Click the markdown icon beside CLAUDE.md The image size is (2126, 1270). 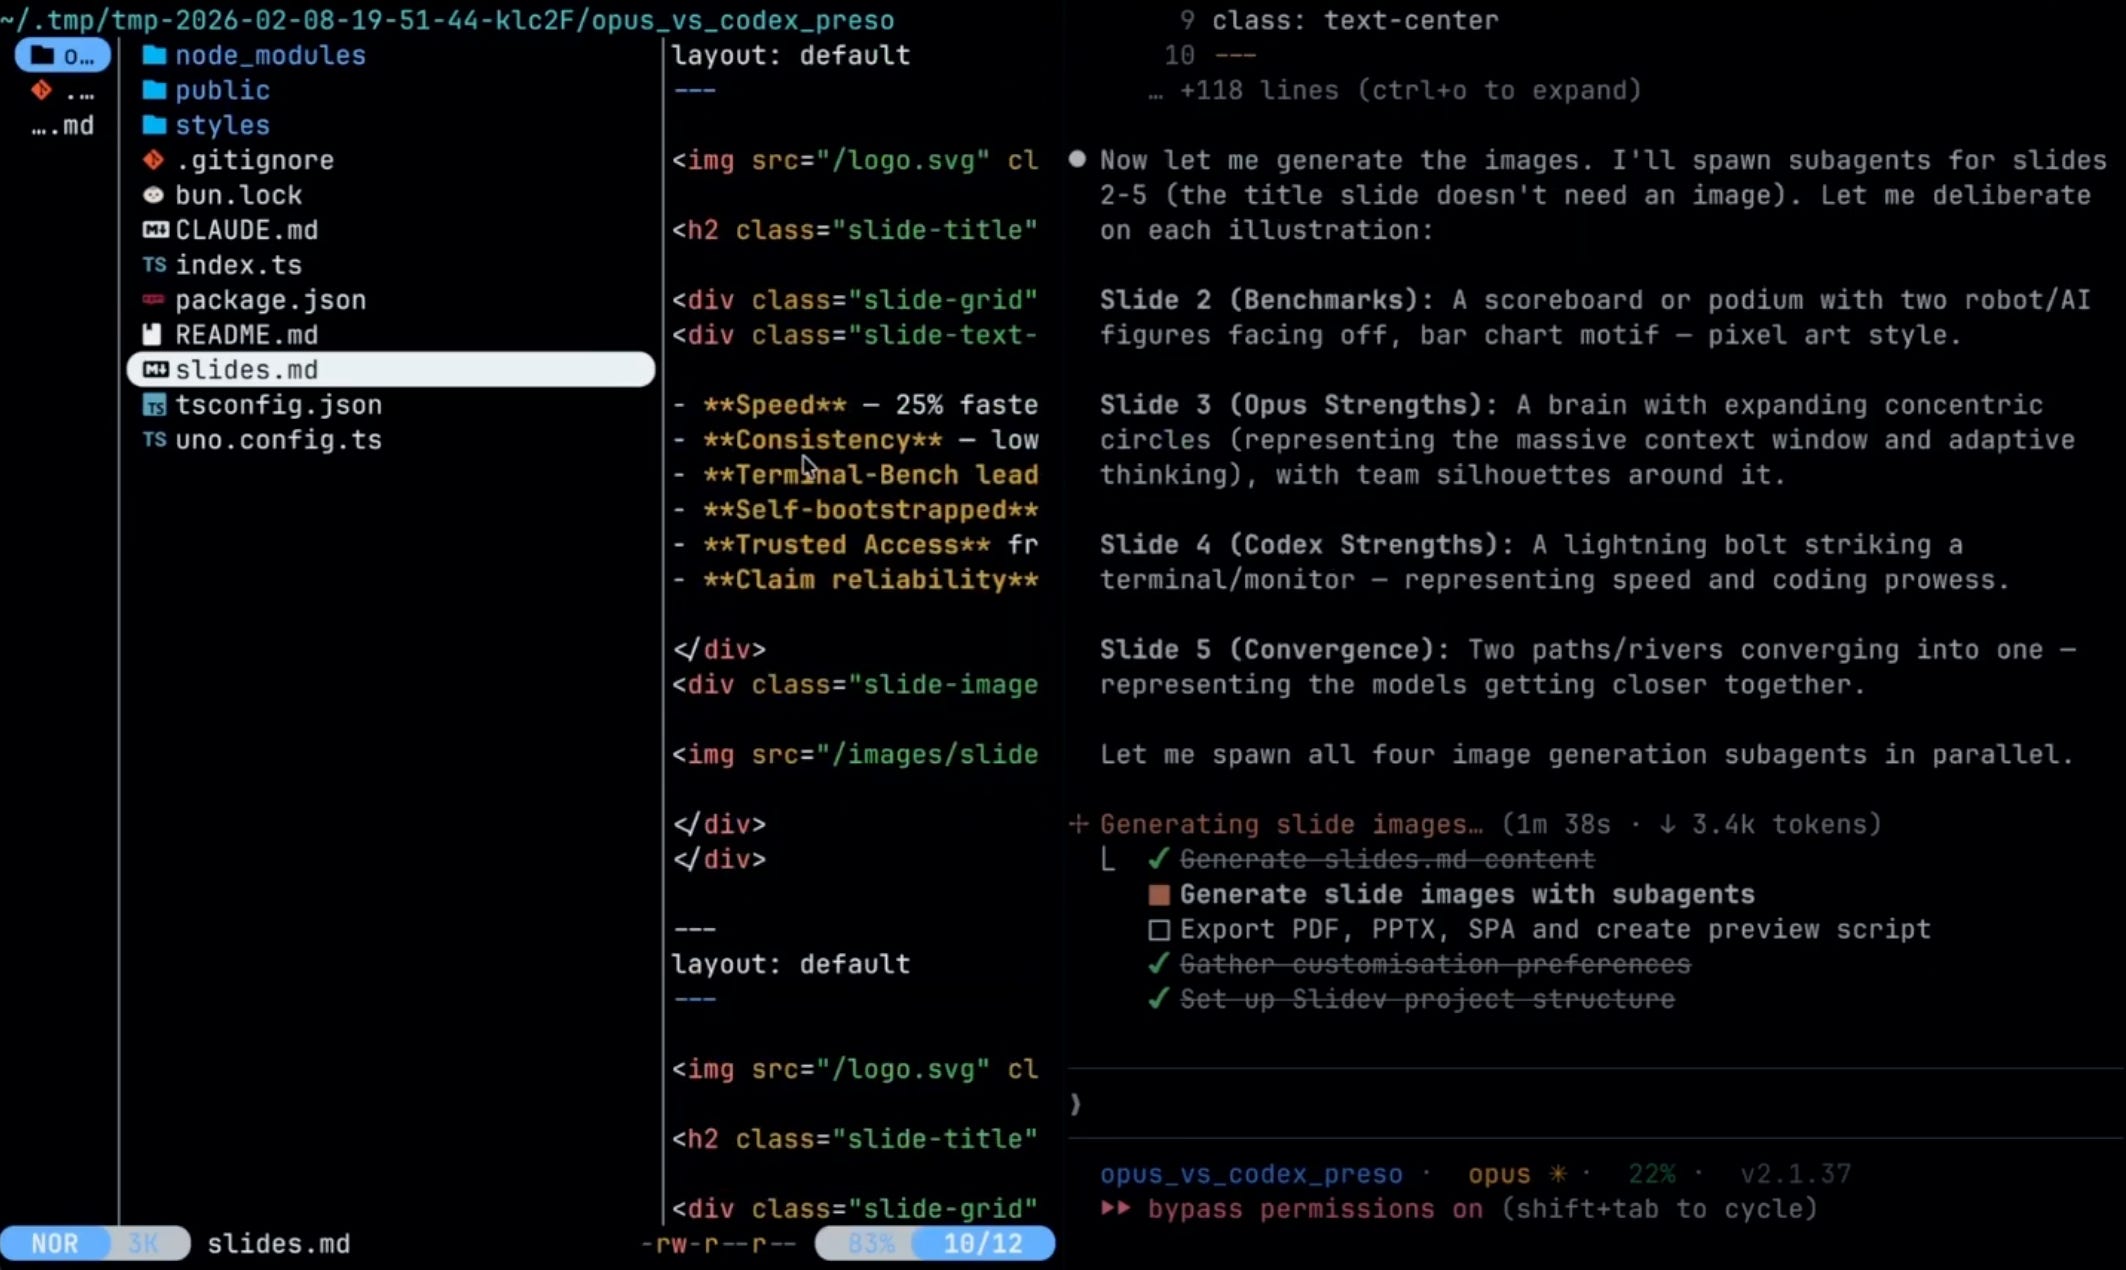click(155, 230)
